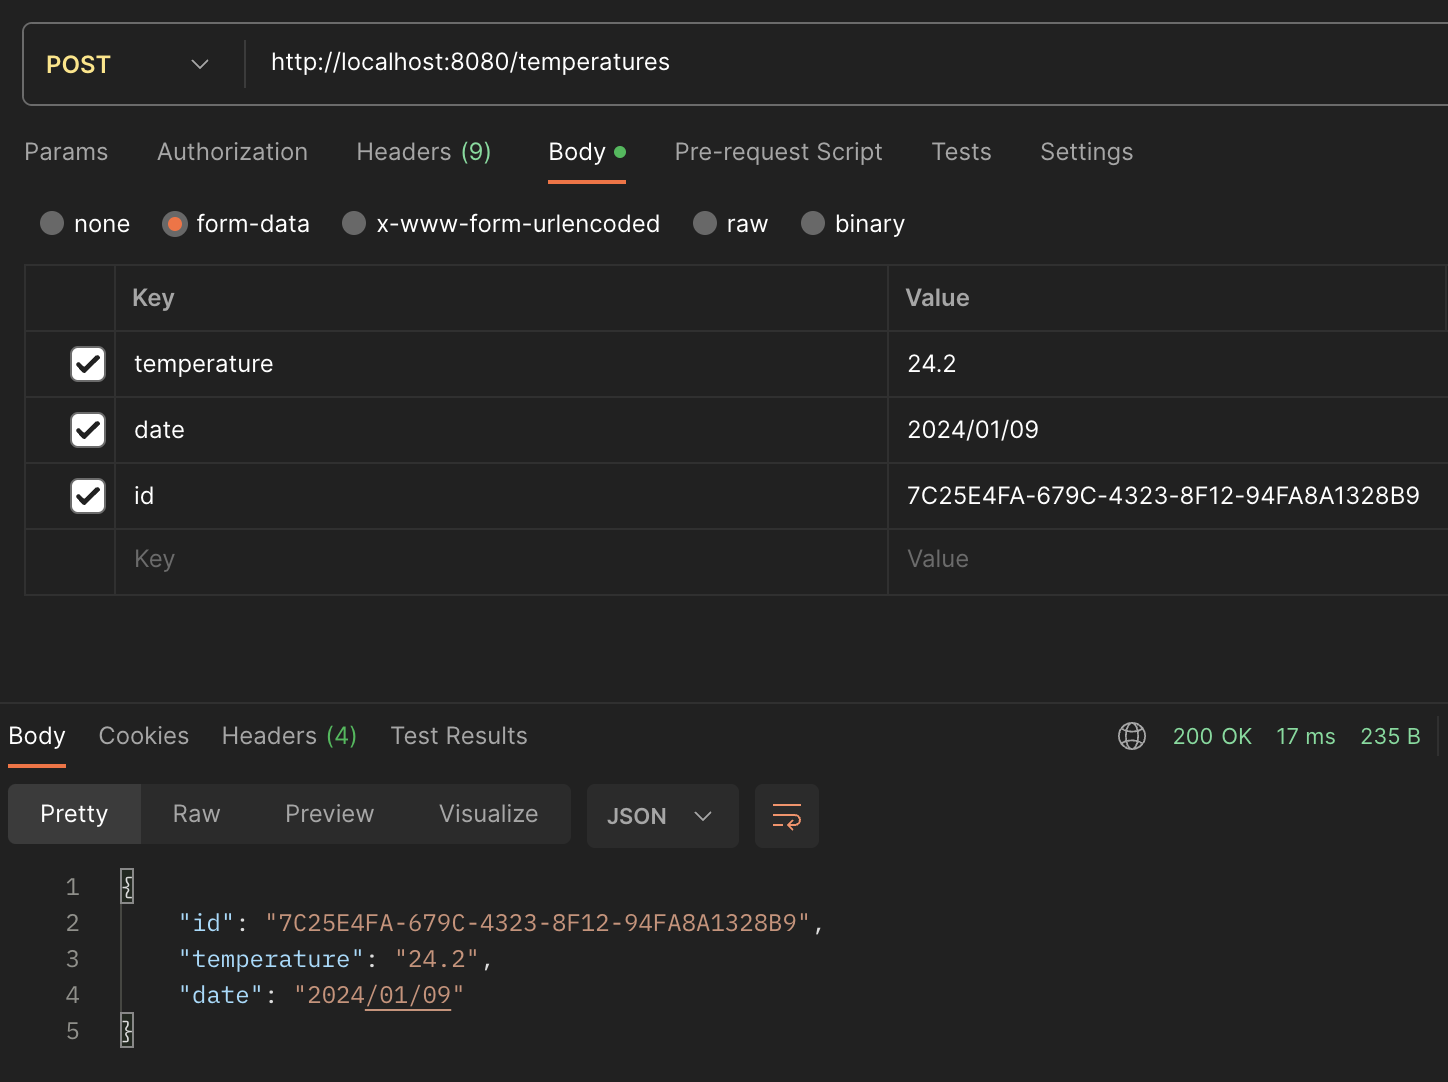Click the closing brace on line 5
Viewport: 1448px width, 1082px height.
click(127, 1030)
